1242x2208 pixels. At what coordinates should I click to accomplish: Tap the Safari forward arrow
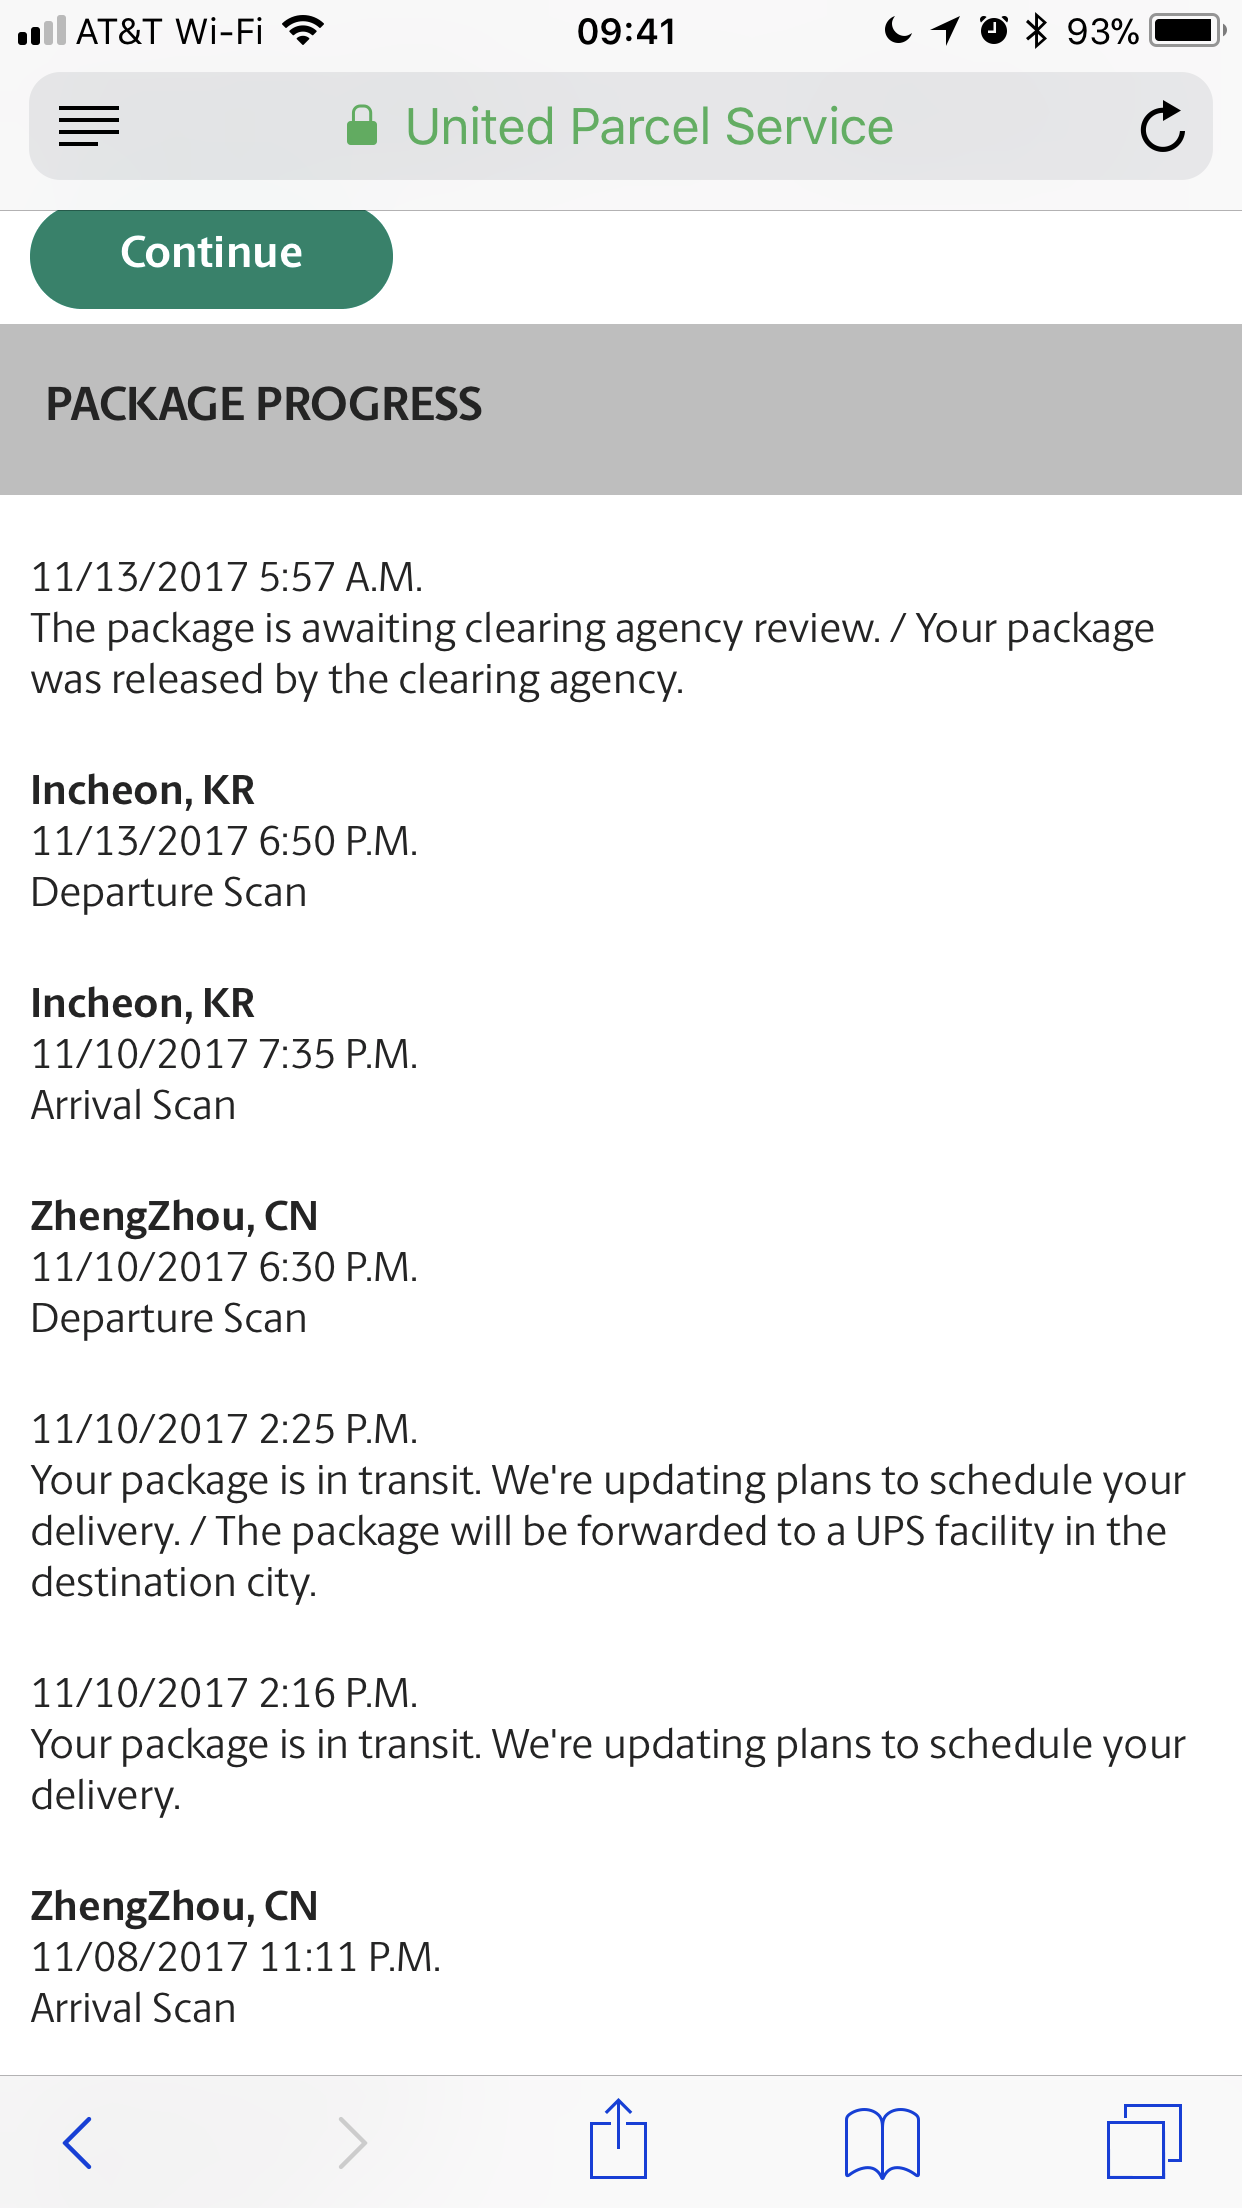pyautogui.click(x=352, y=2142)
